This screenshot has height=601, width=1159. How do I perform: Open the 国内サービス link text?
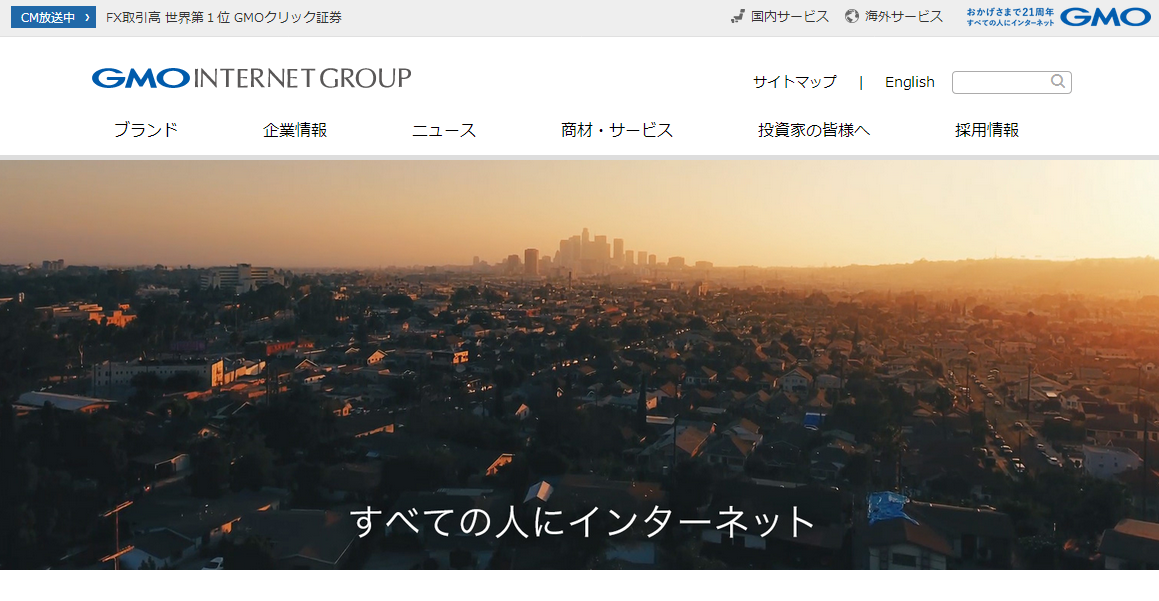789,16
